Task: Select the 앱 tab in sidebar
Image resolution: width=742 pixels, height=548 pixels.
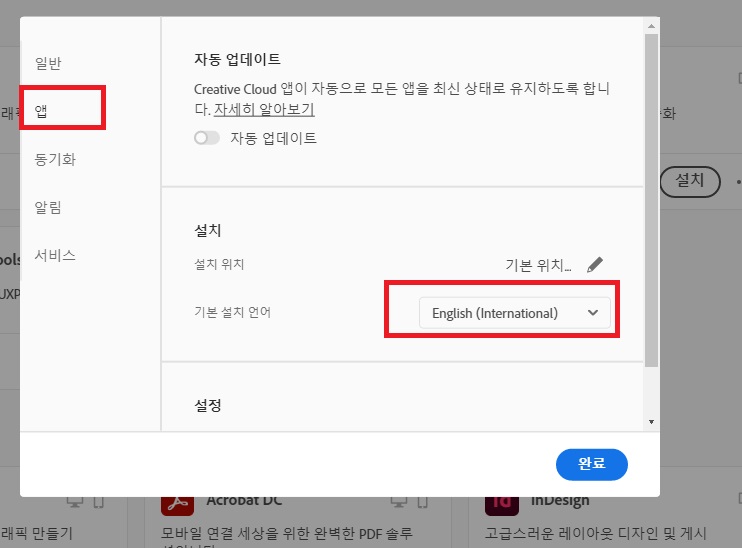Action: [41, 111]
